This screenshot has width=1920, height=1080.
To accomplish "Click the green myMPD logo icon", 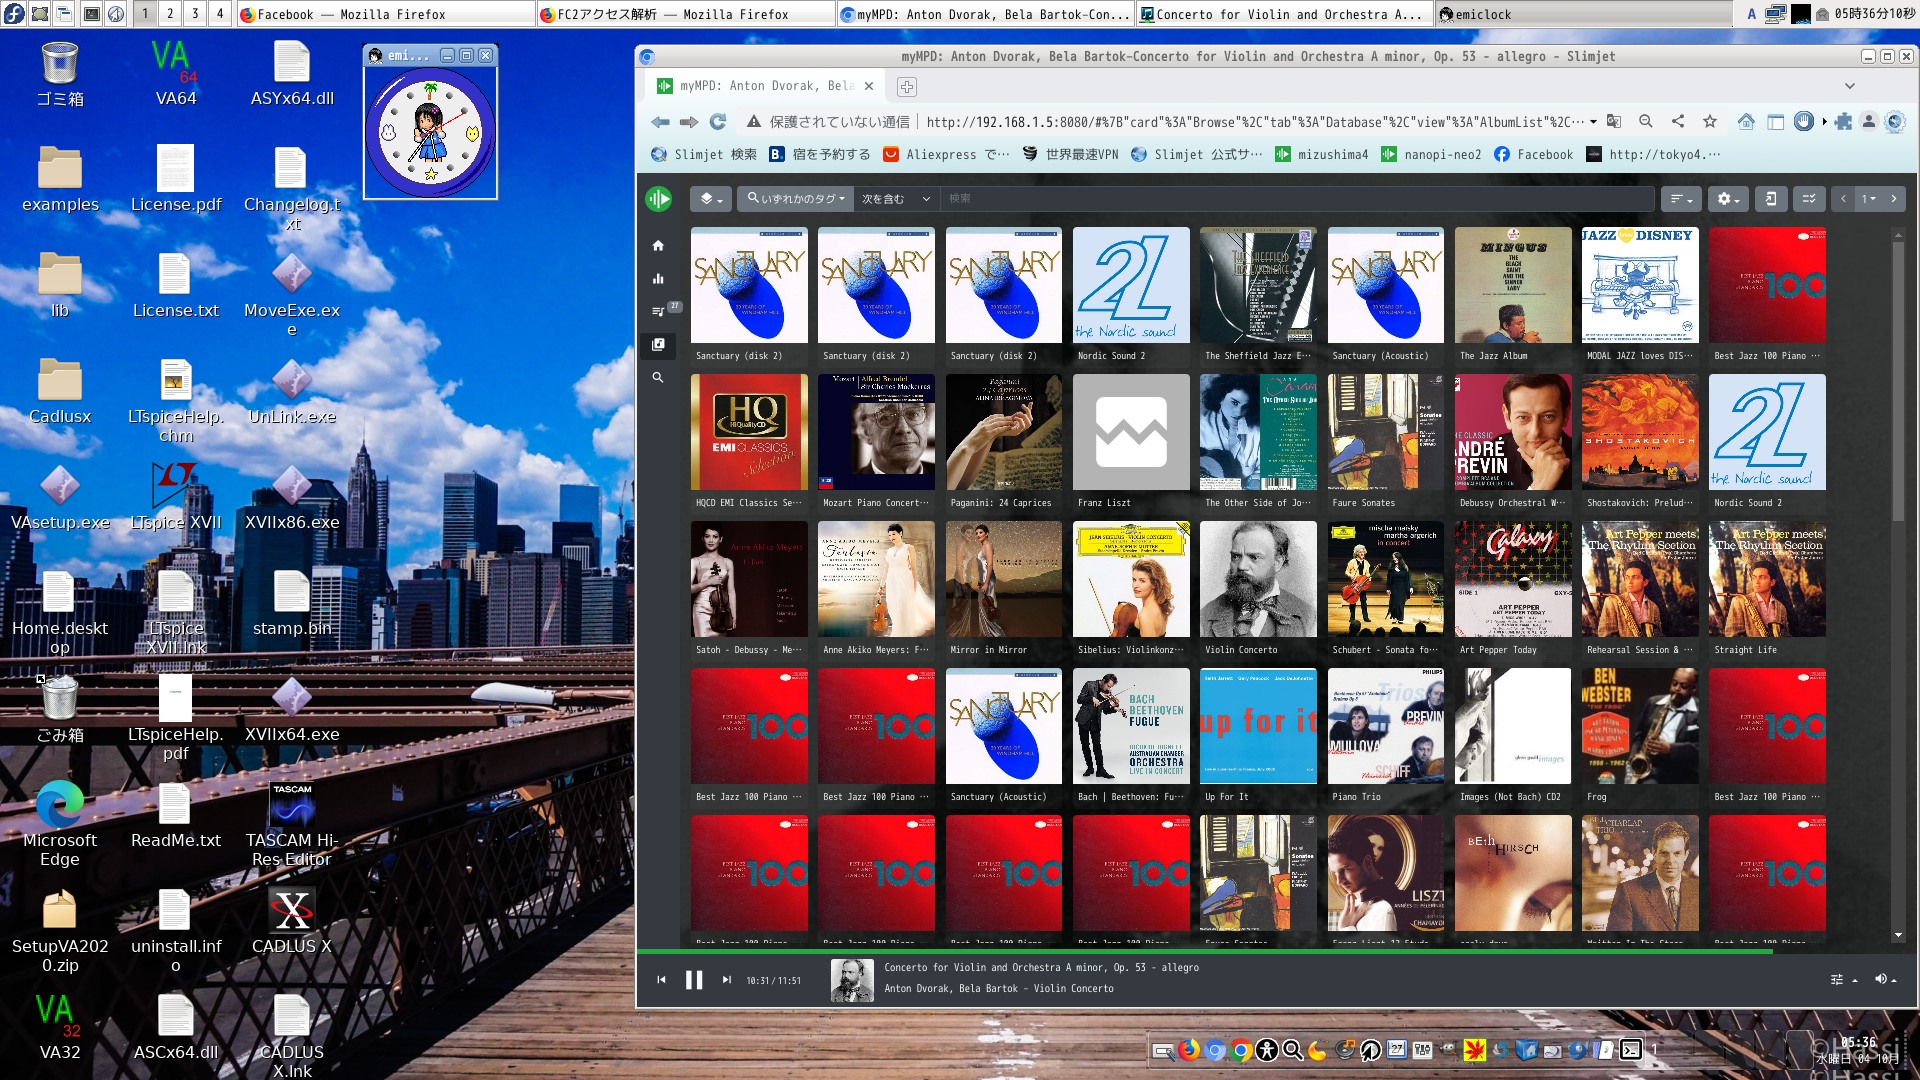I will (x=658, y=199).
